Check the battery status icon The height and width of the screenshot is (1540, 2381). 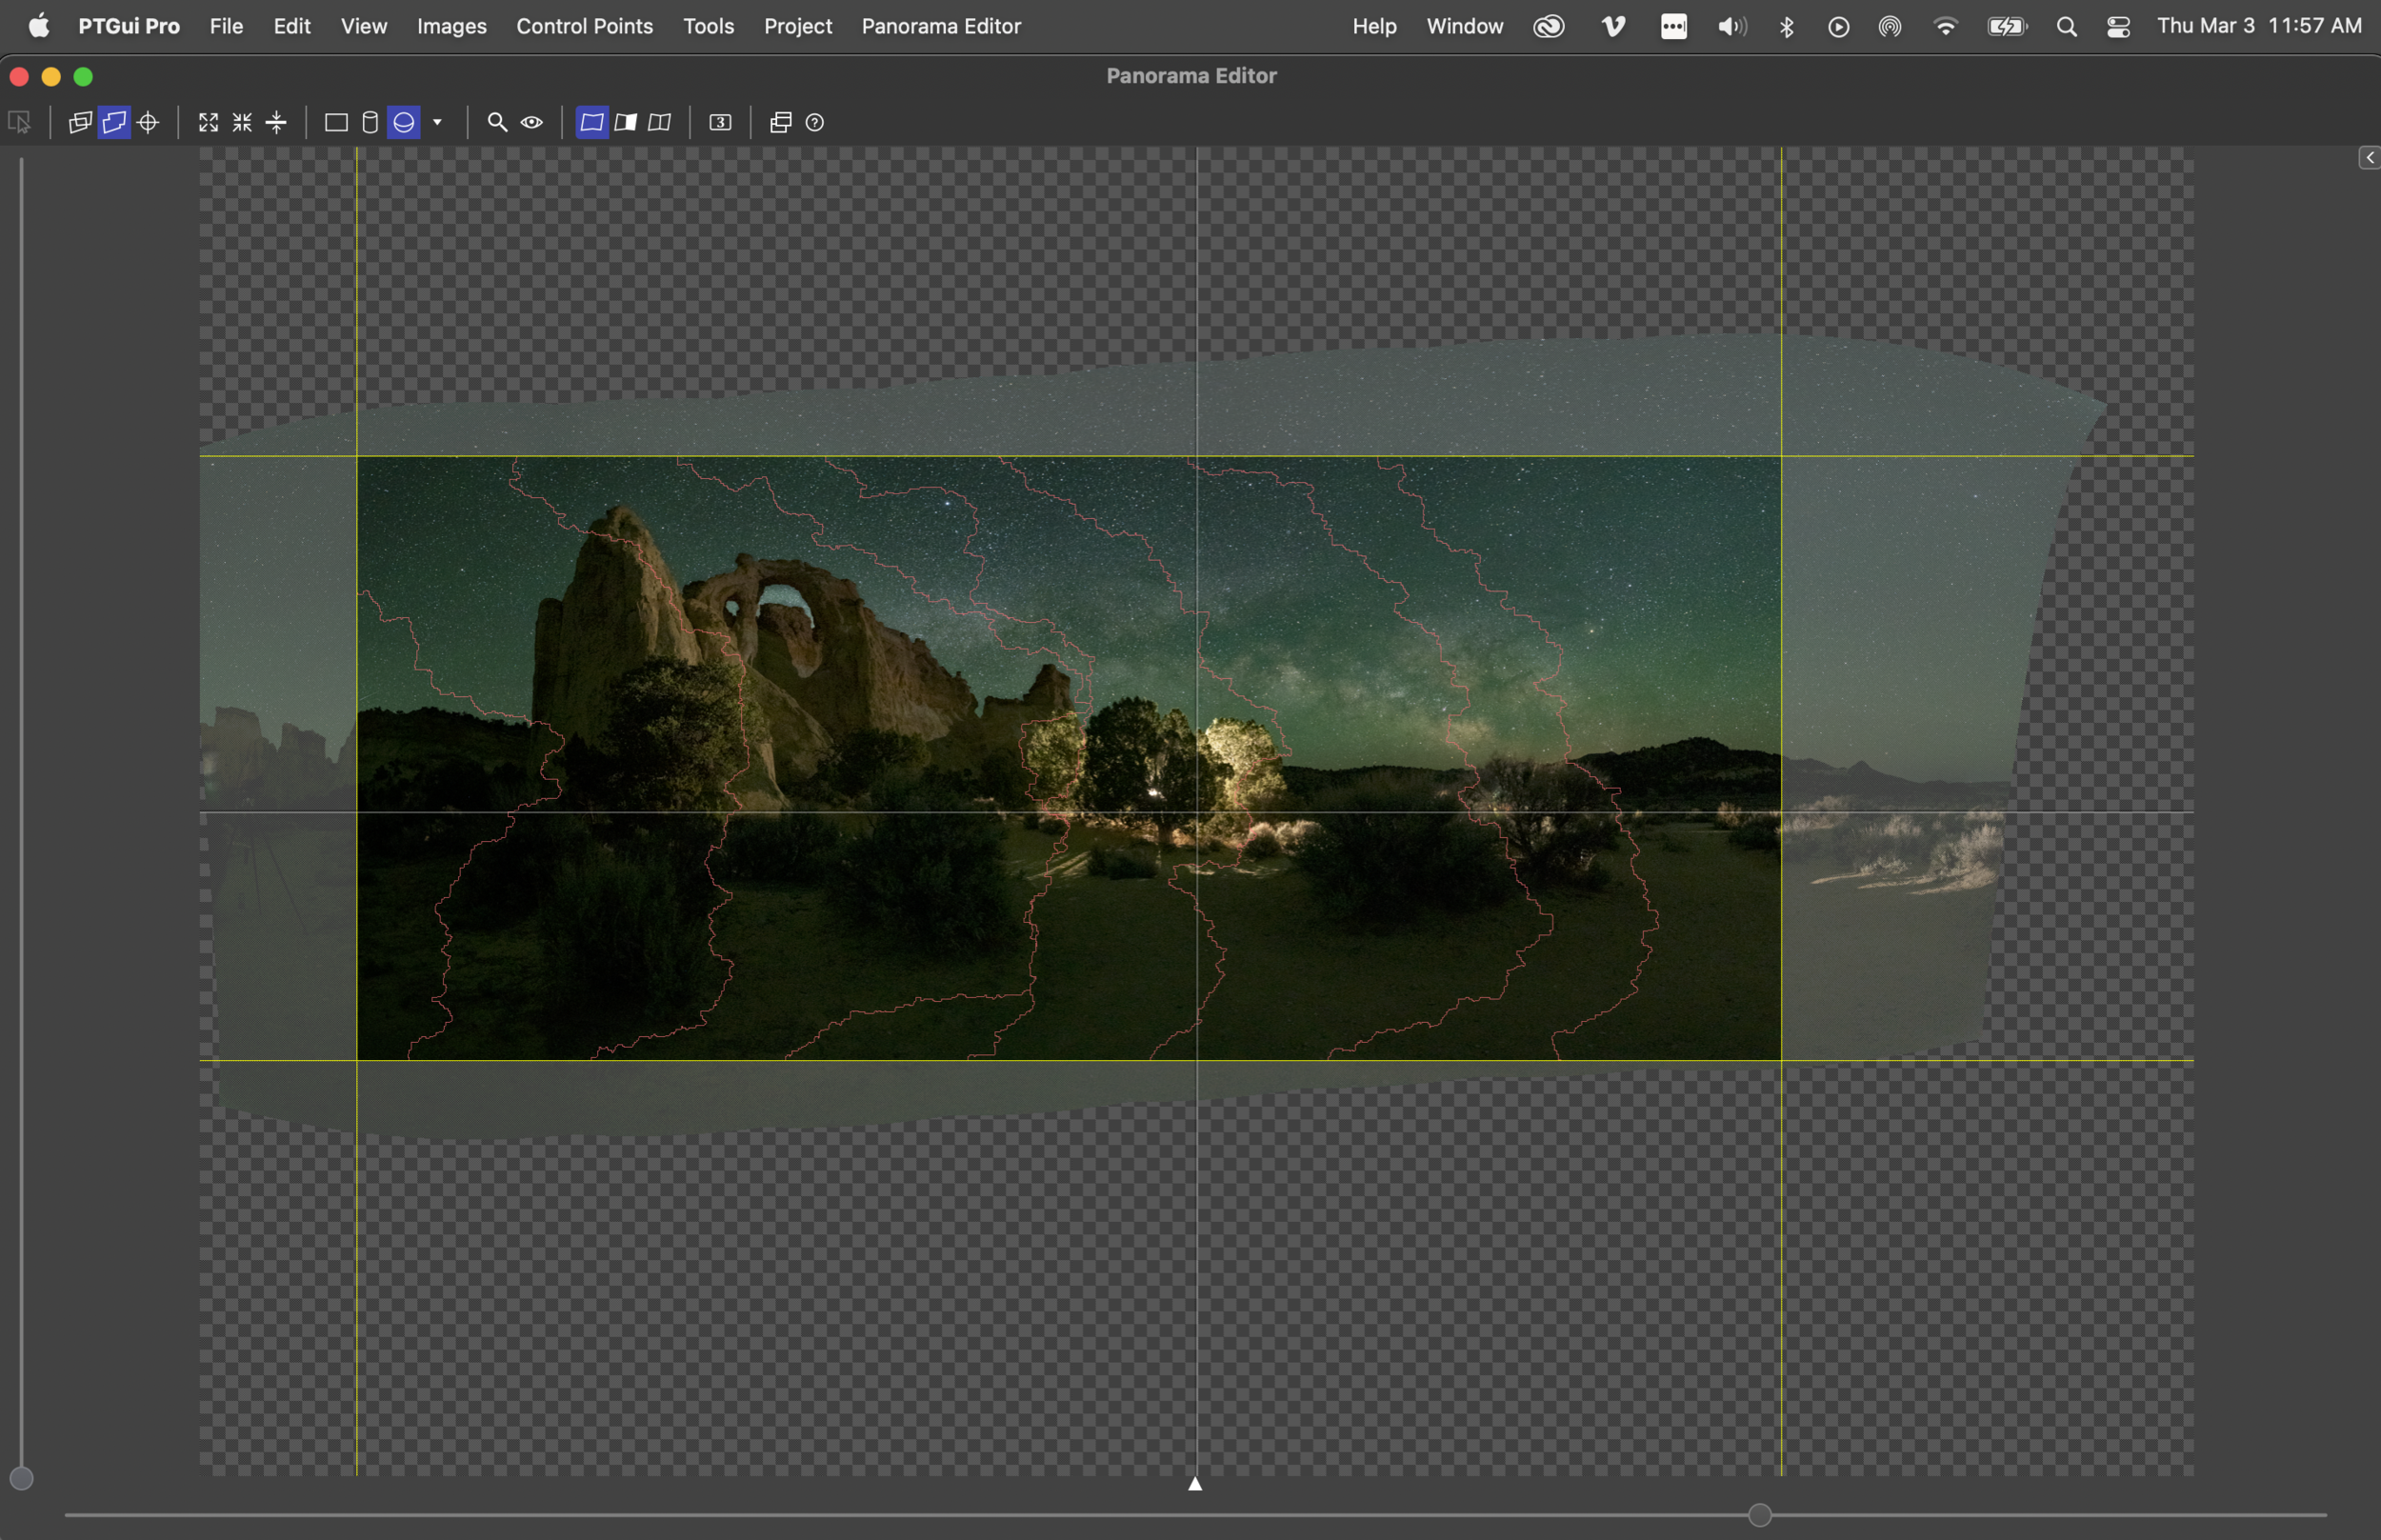coord(2007,27)
